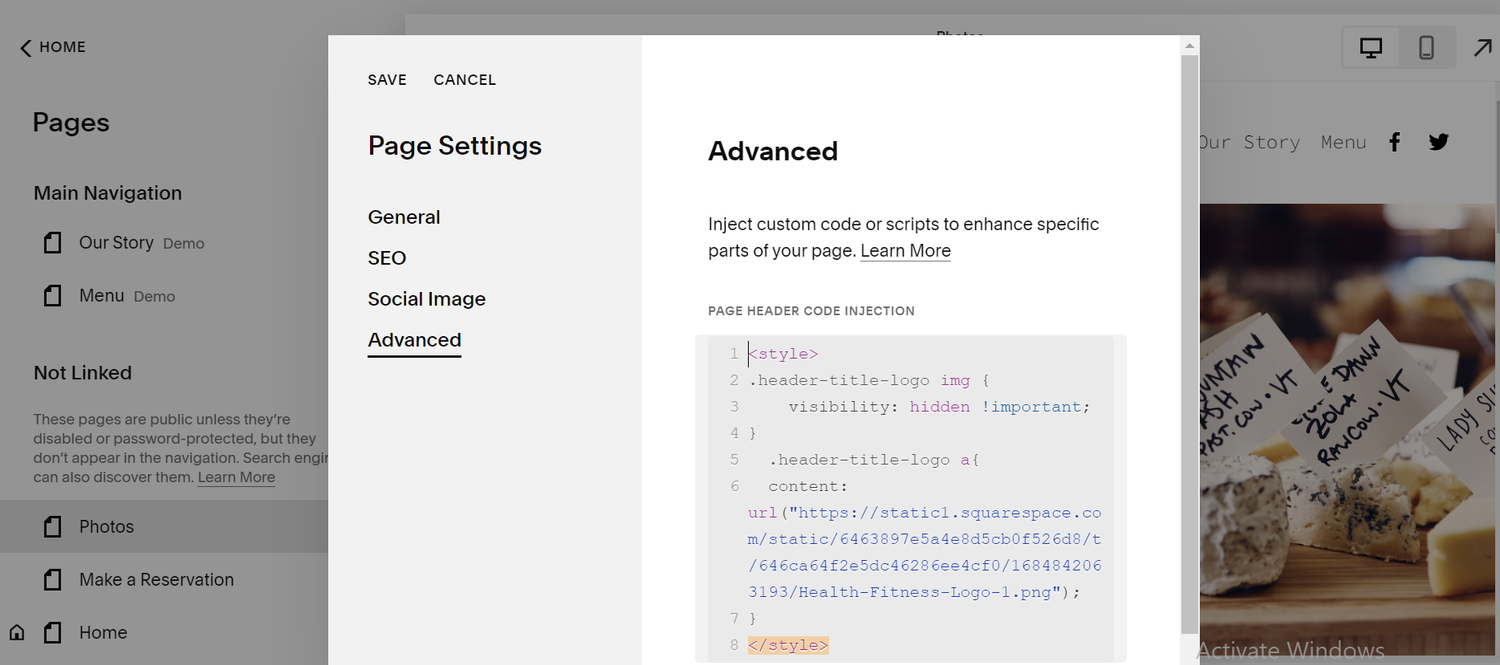Open the General settings section
This screenshot has height=665, width=1500.
coord(404,217)
